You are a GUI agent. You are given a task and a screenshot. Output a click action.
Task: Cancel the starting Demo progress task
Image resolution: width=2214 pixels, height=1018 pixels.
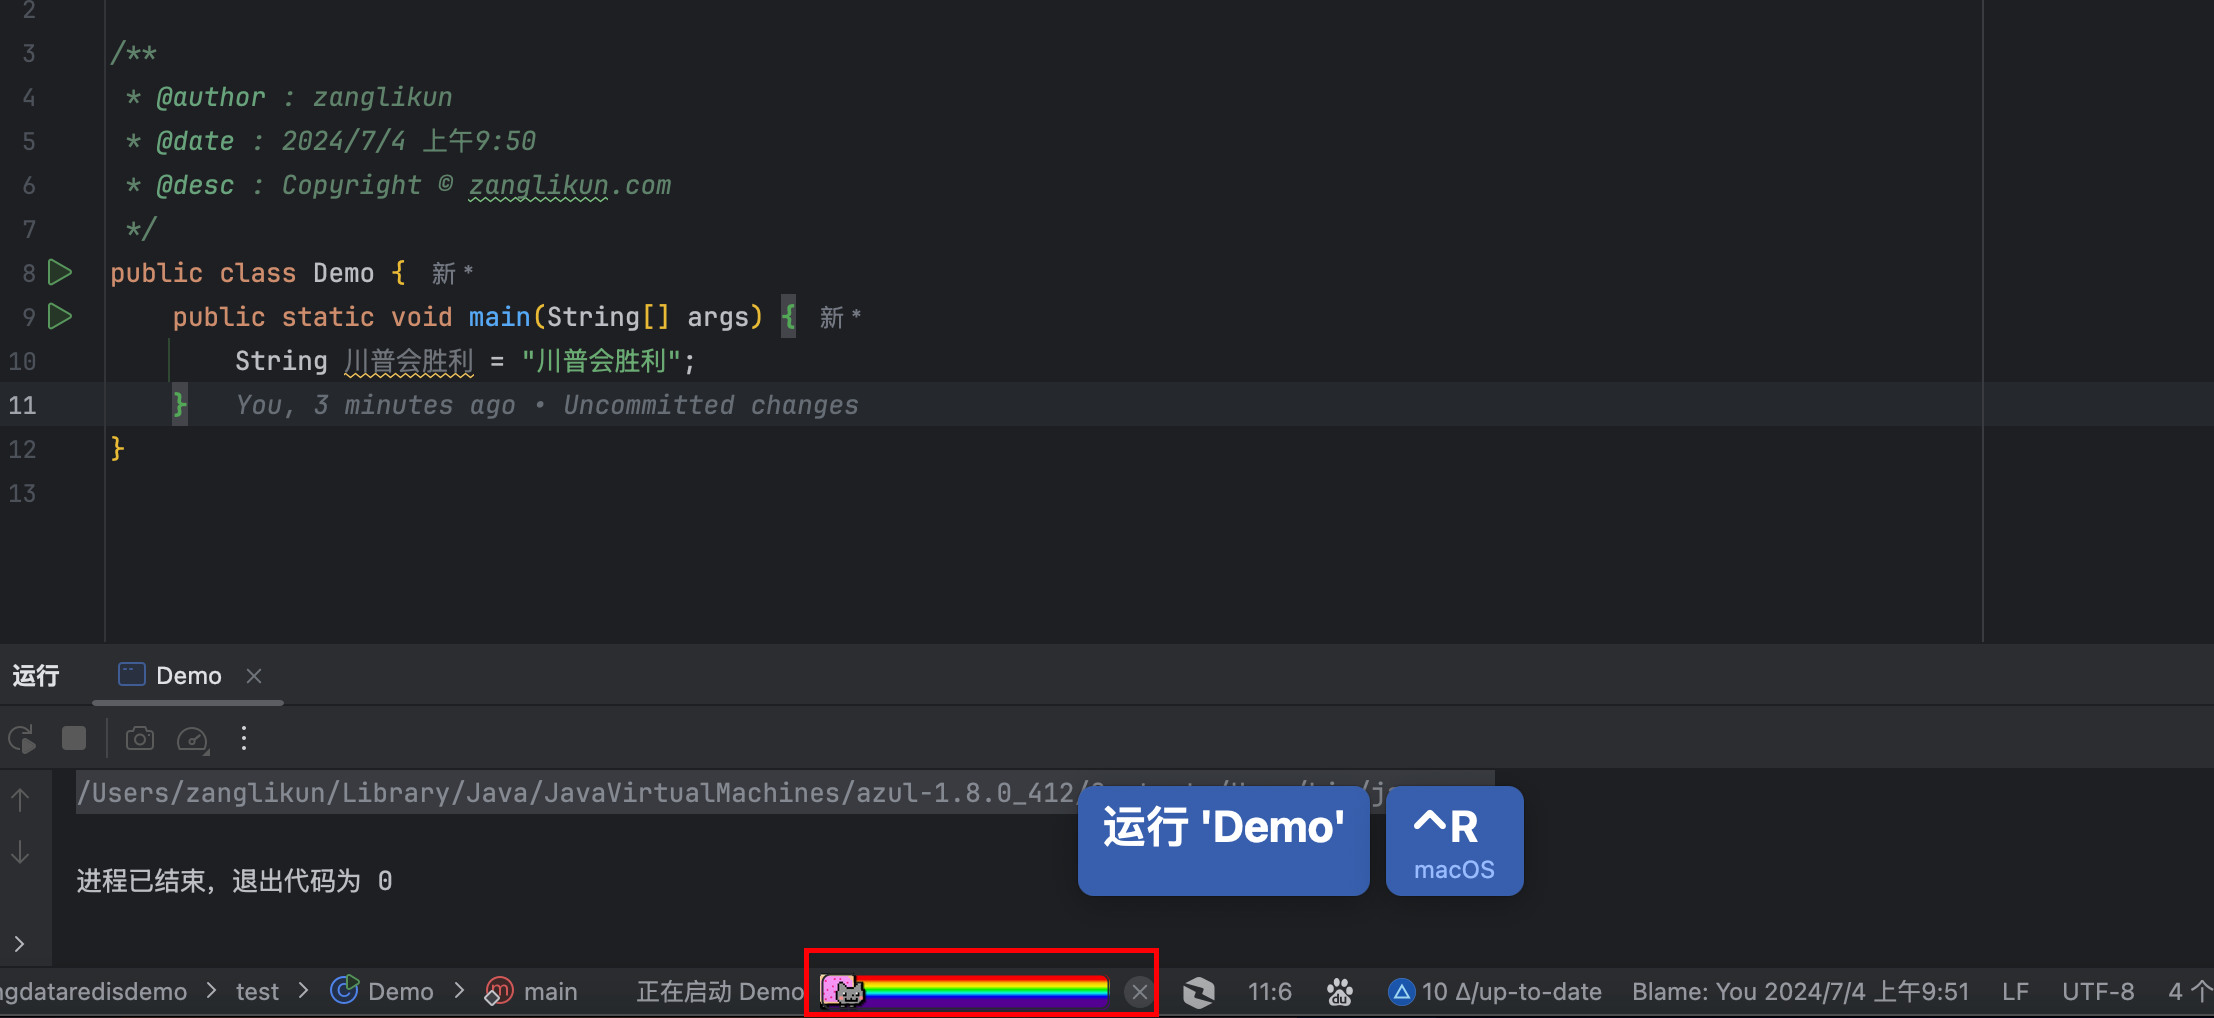[1139, 991]
